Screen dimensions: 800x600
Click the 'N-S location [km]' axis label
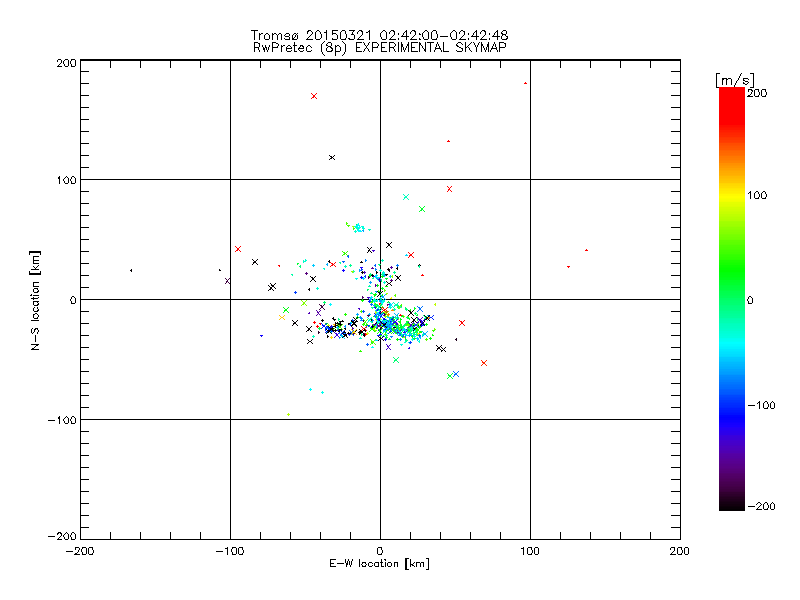[35, 300]
